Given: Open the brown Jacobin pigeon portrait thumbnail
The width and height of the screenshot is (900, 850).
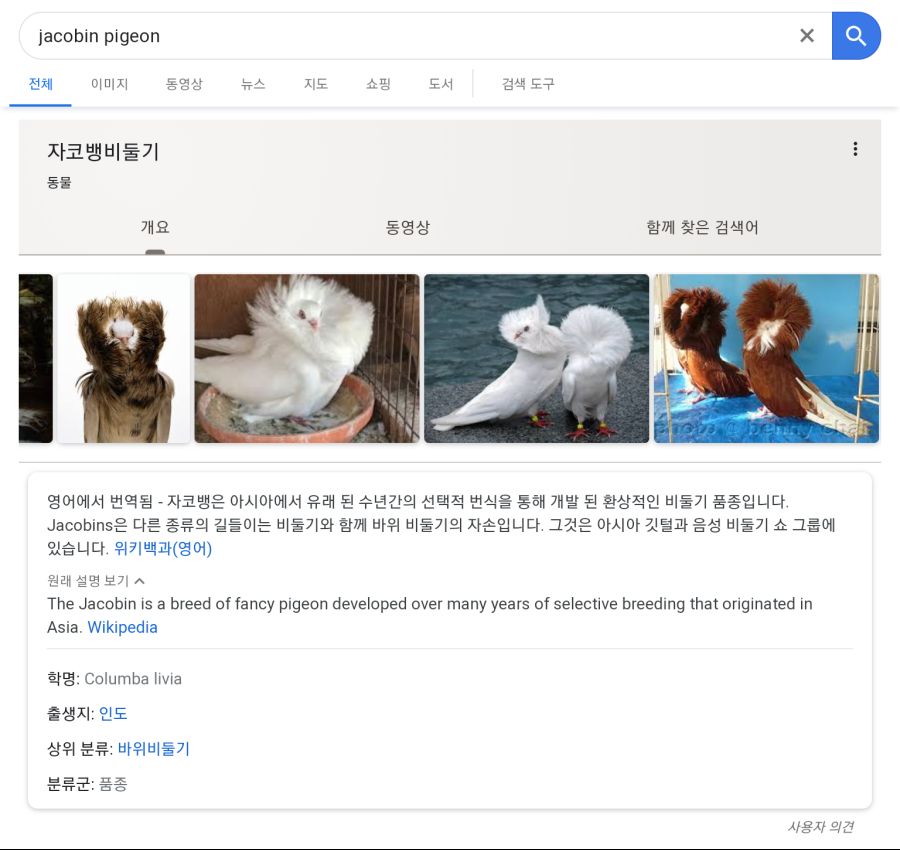Looking at the screenshot, I should (x=124, y=358).
